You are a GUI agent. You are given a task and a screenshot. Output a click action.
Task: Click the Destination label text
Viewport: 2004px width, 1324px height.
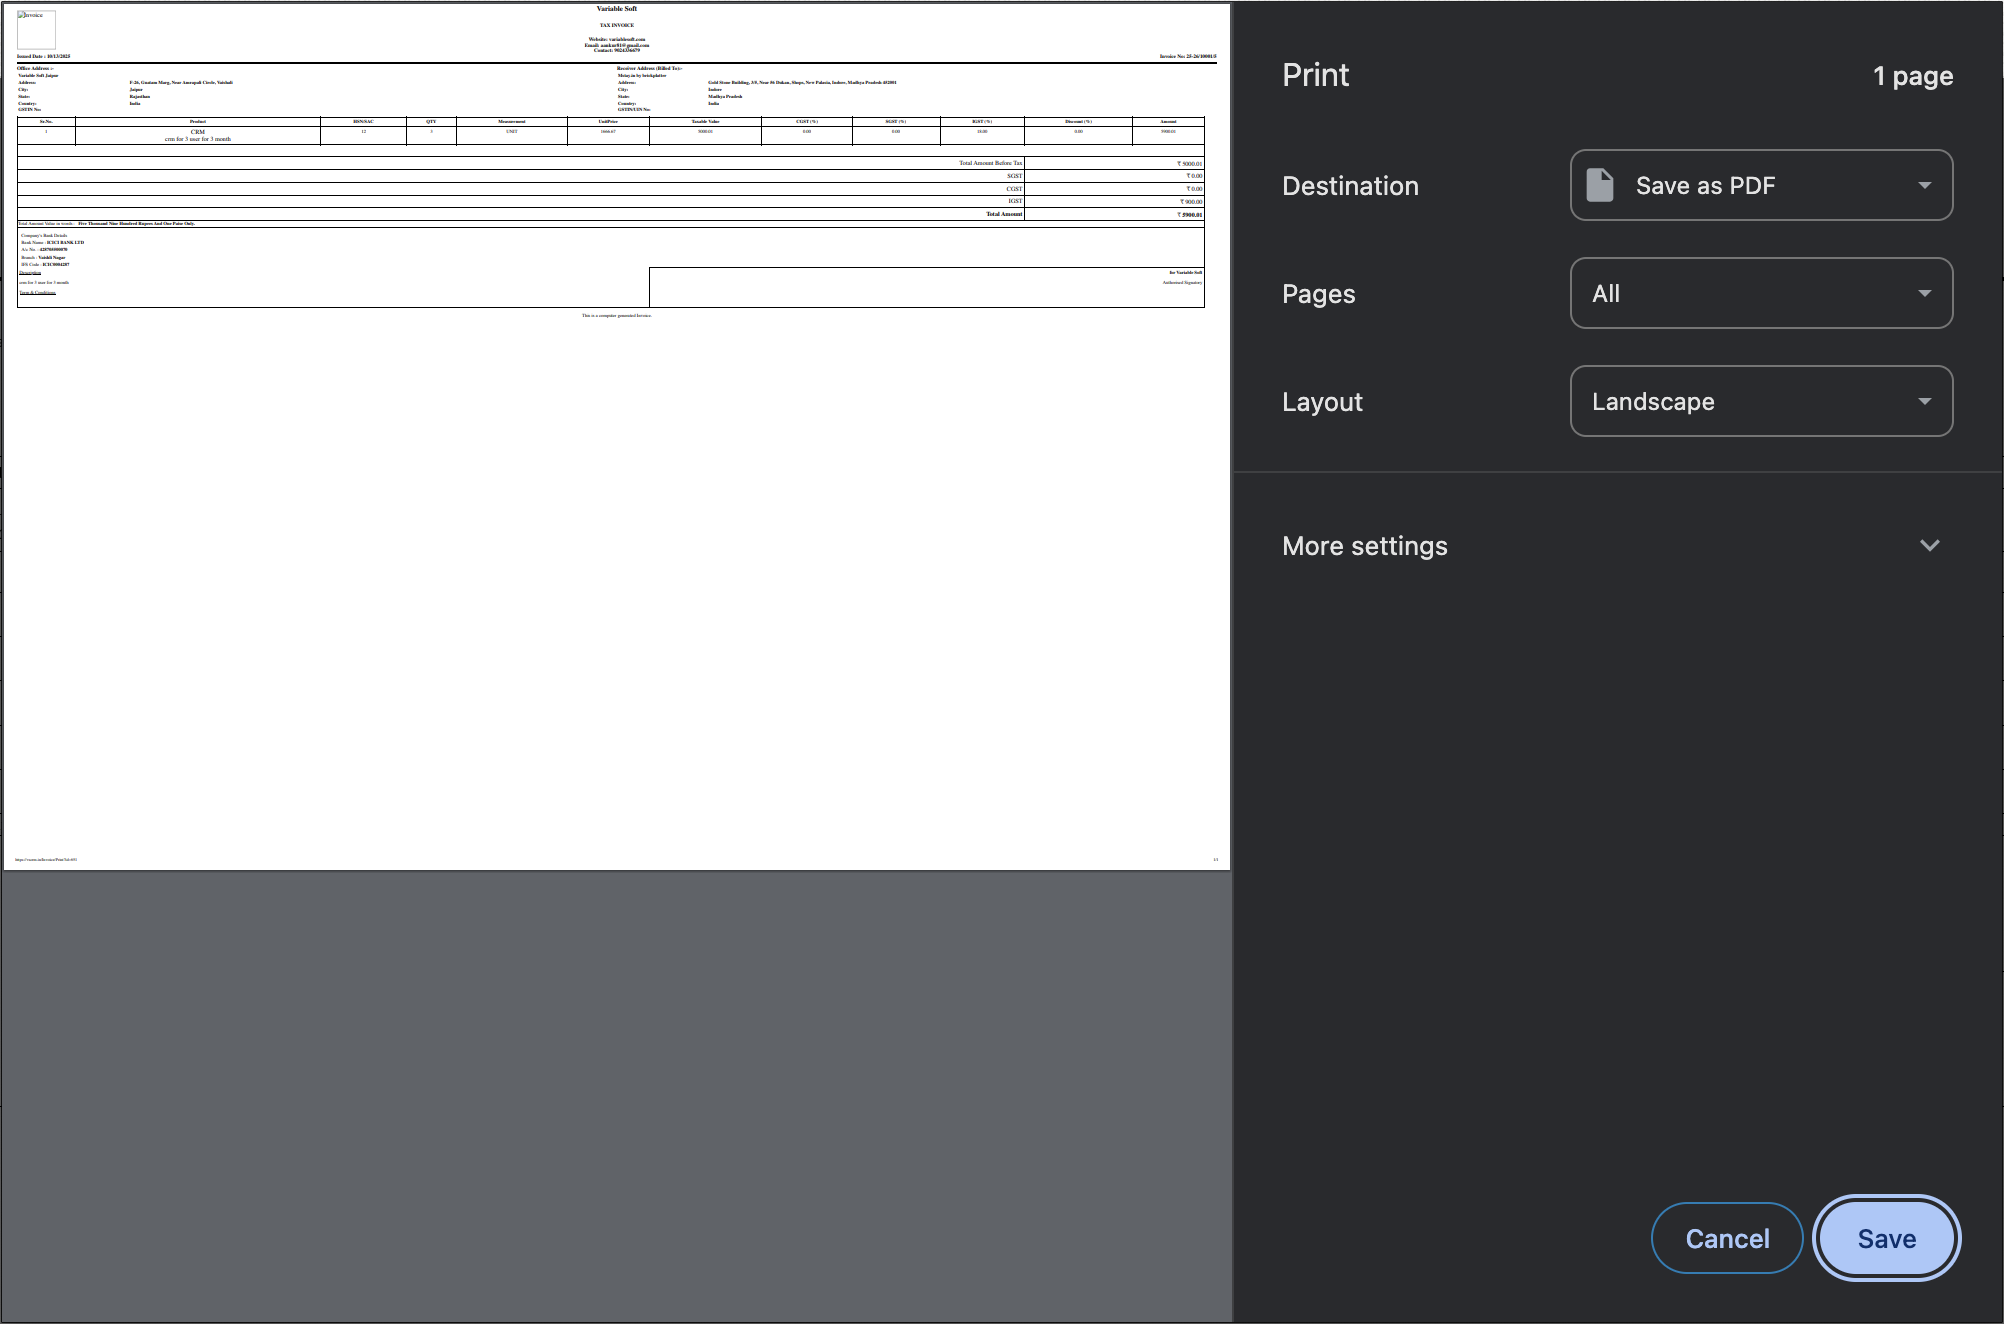click(x=1350, y=186)
